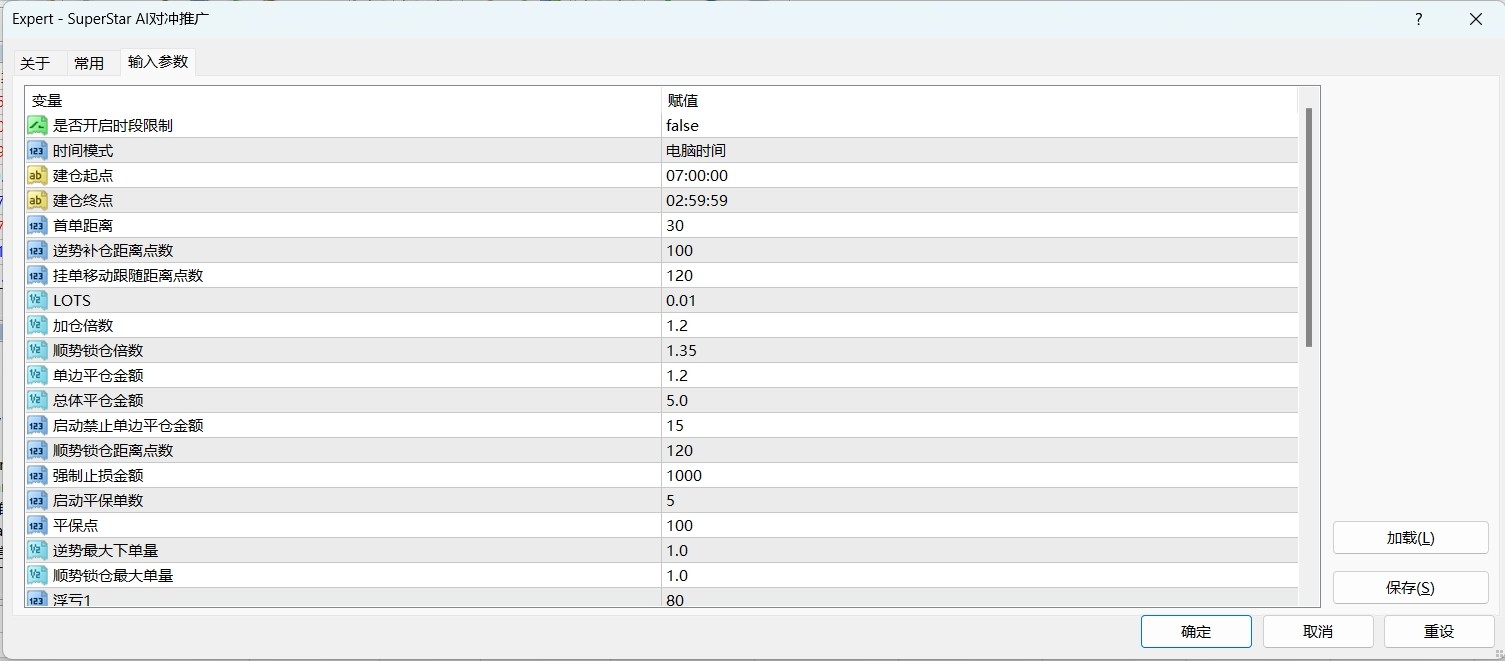This screenshot has width=1505, height=661.
Task: Click the double-type icon beside LOTS
Action: pos(37,300)
